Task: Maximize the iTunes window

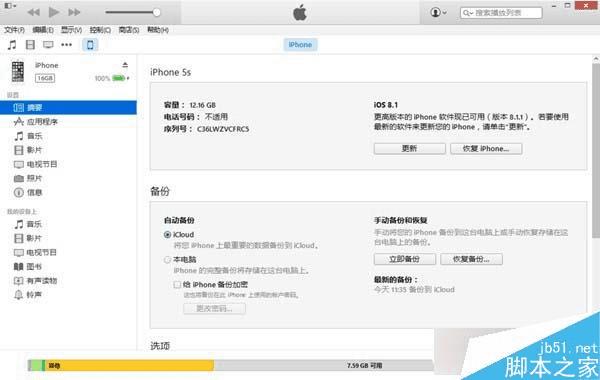Action: click(x=567, y=5)
